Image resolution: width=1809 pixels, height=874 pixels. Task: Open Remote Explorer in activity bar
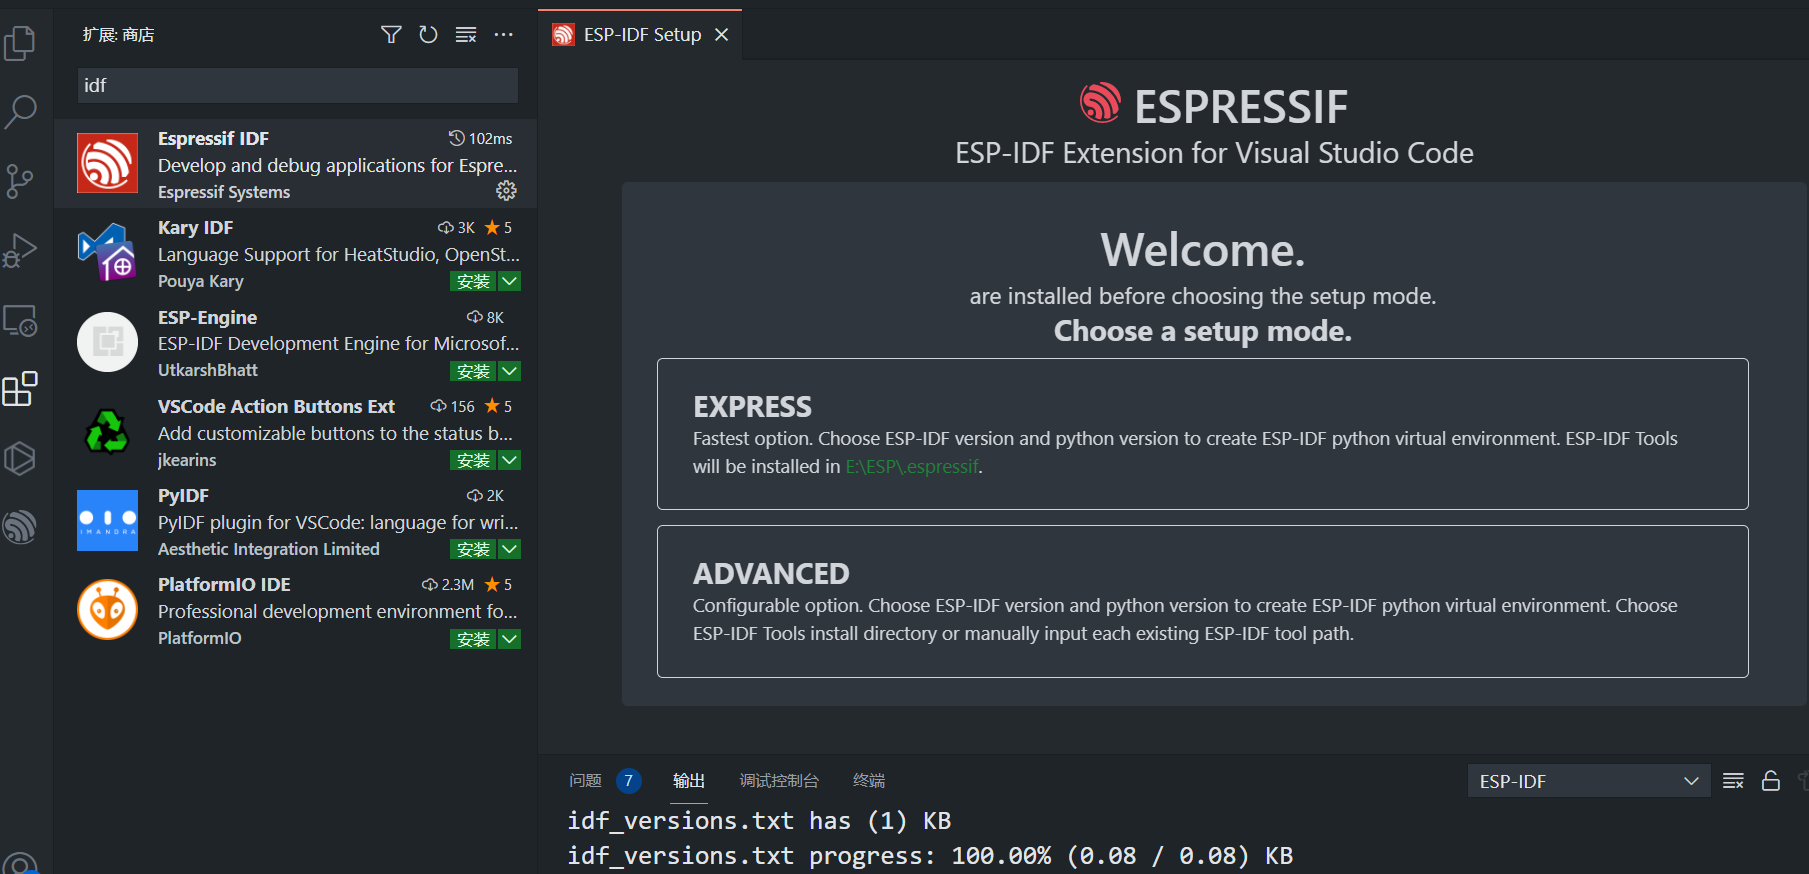pos(20,320)
